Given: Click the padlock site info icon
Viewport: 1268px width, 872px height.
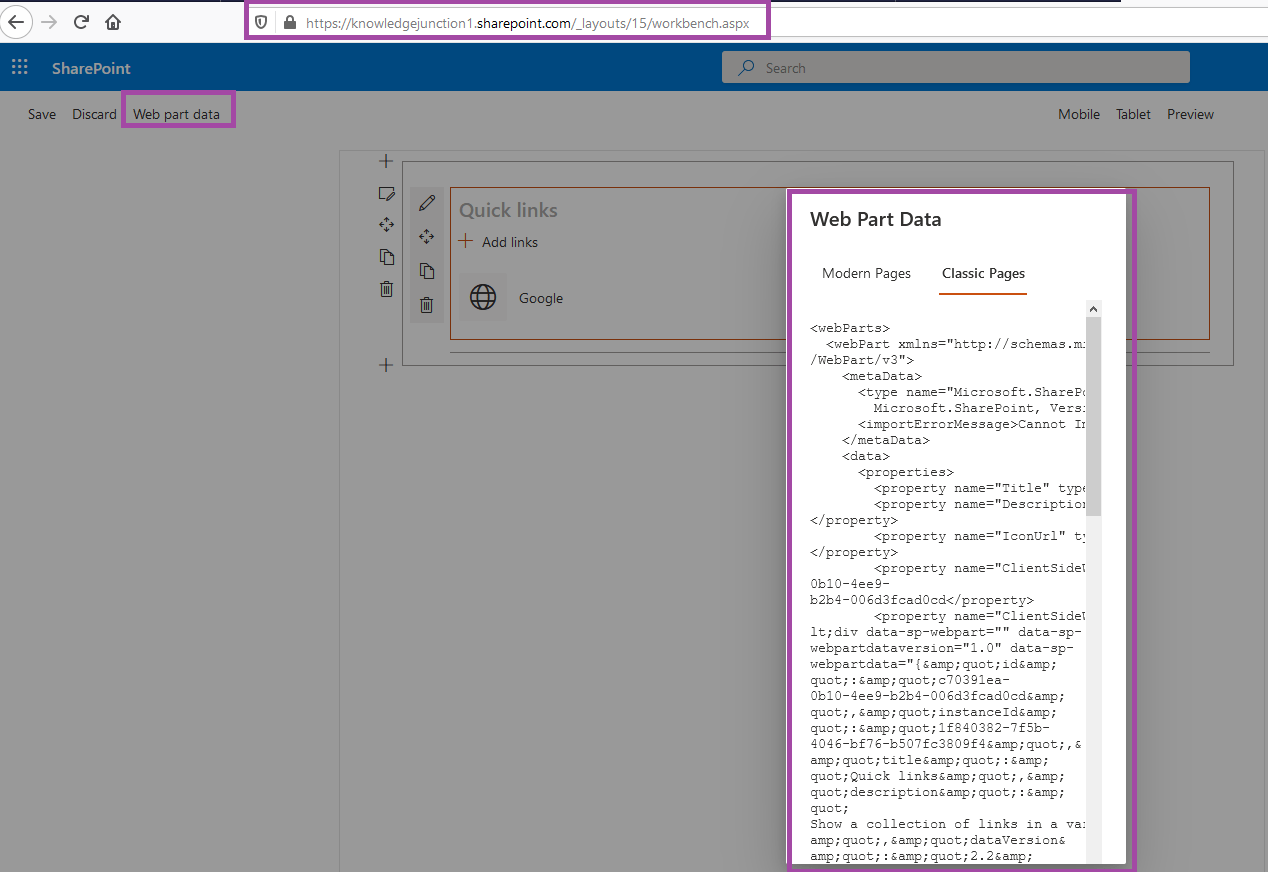Looking at the screenshot, I should point(290,22).
